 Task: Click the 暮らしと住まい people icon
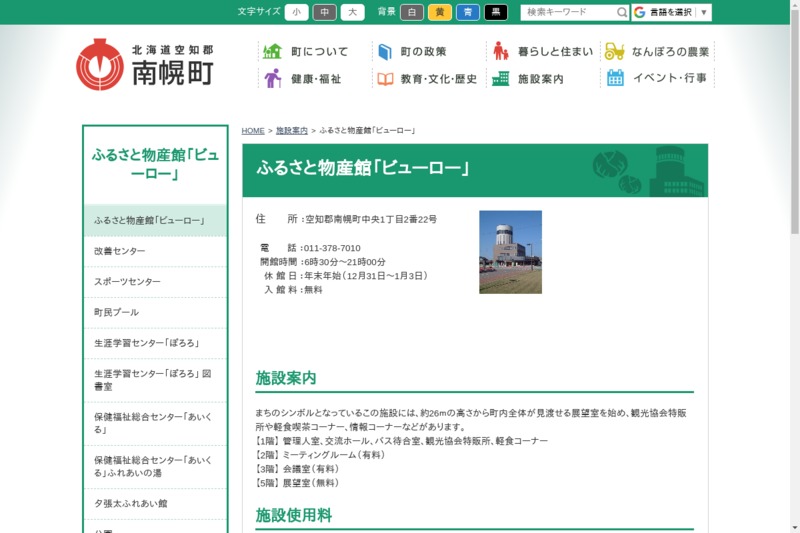click(x=500, y=51)
